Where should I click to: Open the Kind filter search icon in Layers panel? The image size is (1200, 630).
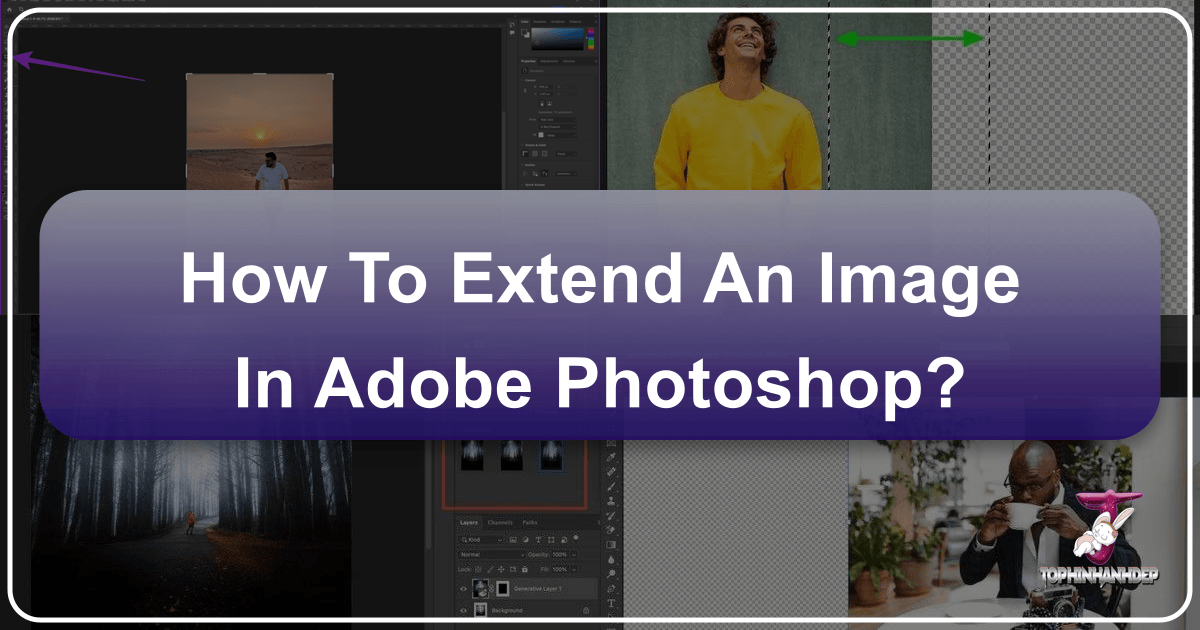pyautogui.click(x=465, y=539)
